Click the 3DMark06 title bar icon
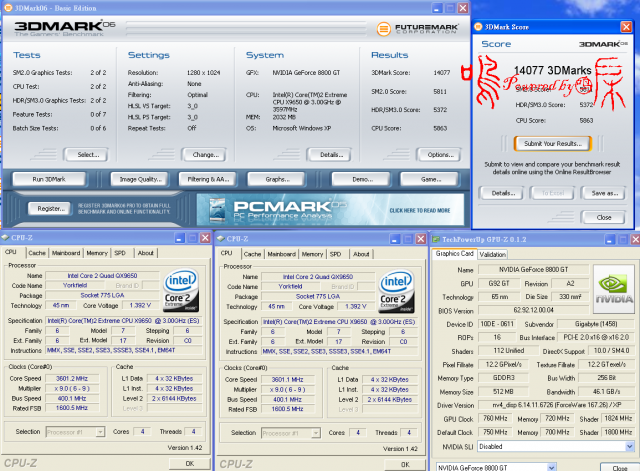The width and height of the screenshot is (640, 471). [x=8, y=8]
